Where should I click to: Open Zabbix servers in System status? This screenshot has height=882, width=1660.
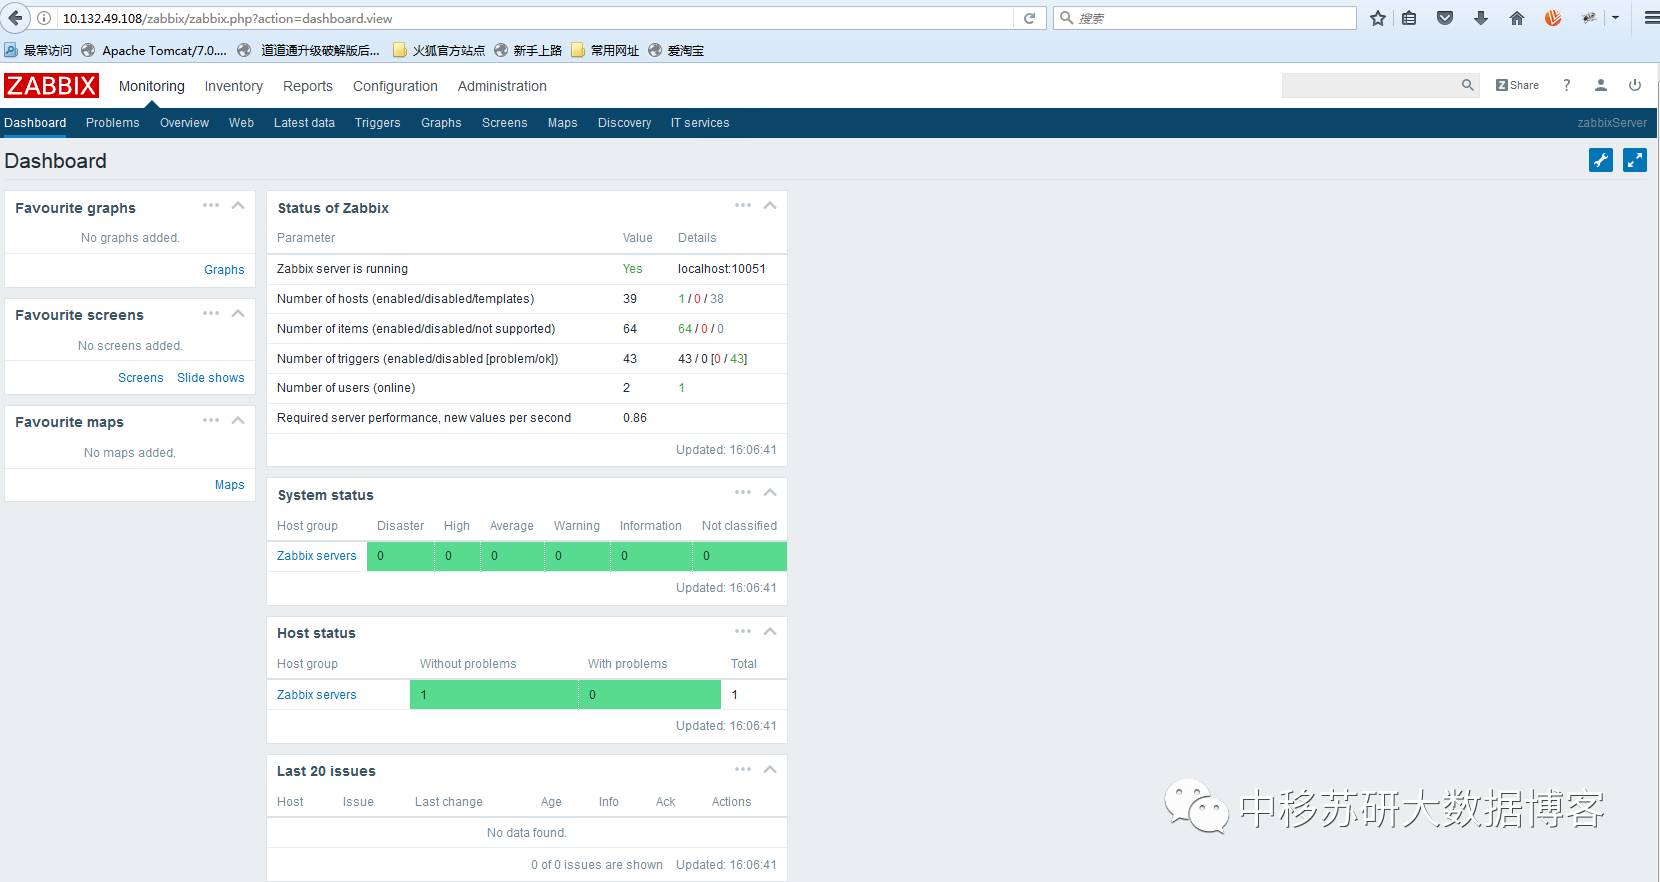tap(317, 556)
